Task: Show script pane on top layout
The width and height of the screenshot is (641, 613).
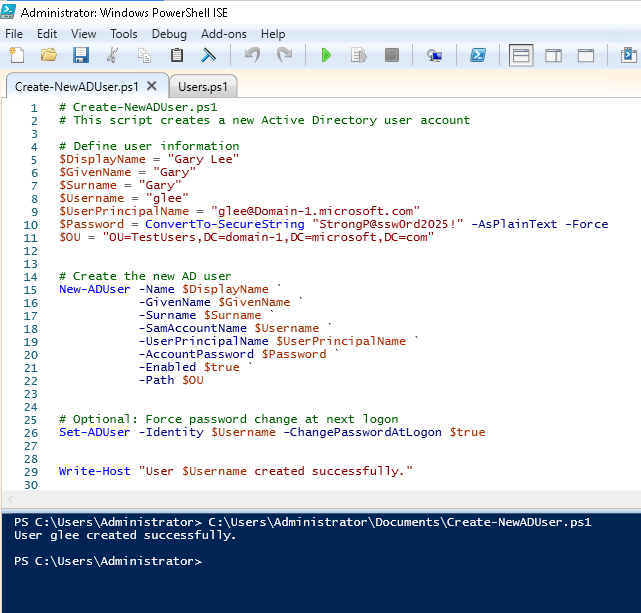Action: pyautogui.click(x=521, y=55)
